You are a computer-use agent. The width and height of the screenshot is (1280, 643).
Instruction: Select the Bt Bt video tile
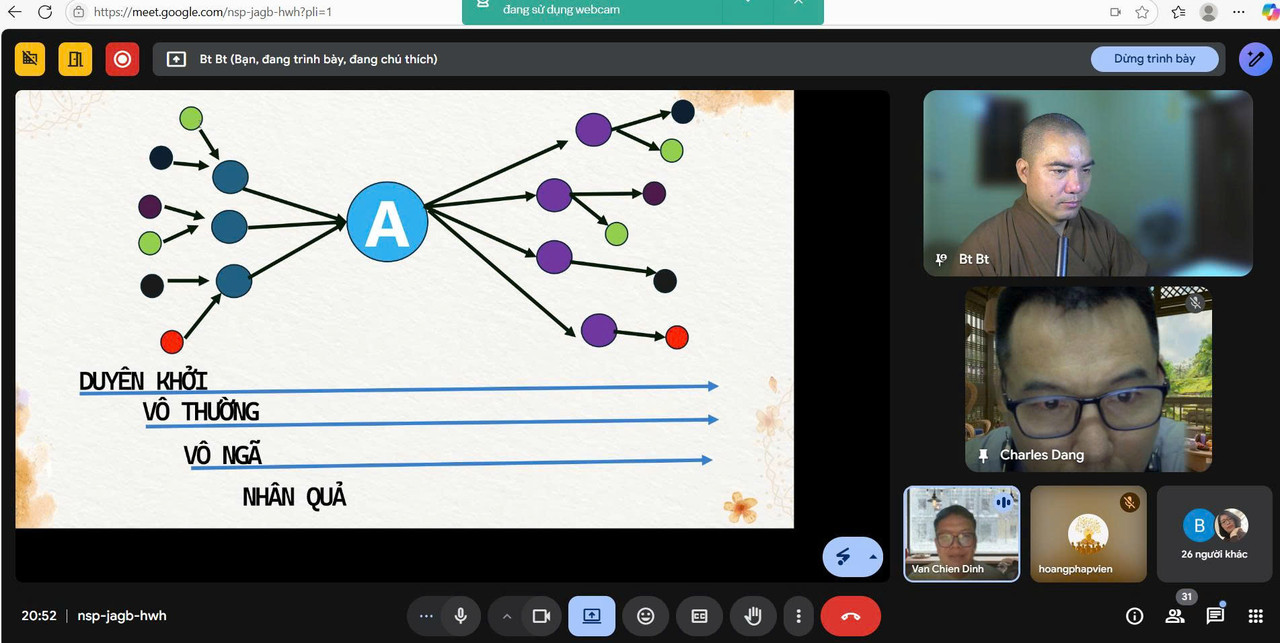(x=1088, y=183)
